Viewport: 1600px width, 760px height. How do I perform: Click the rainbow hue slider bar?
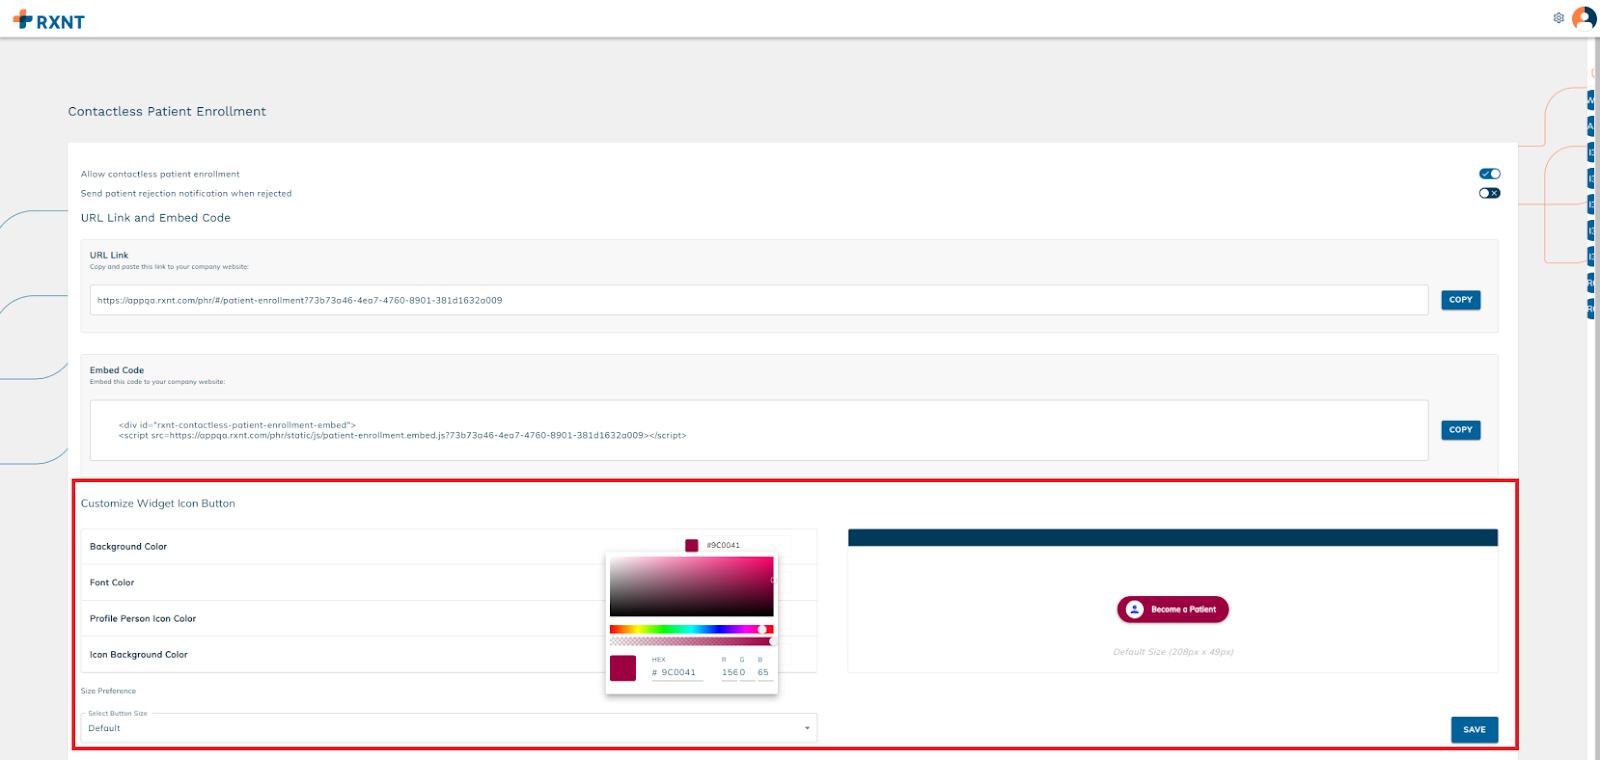(691, 629)
